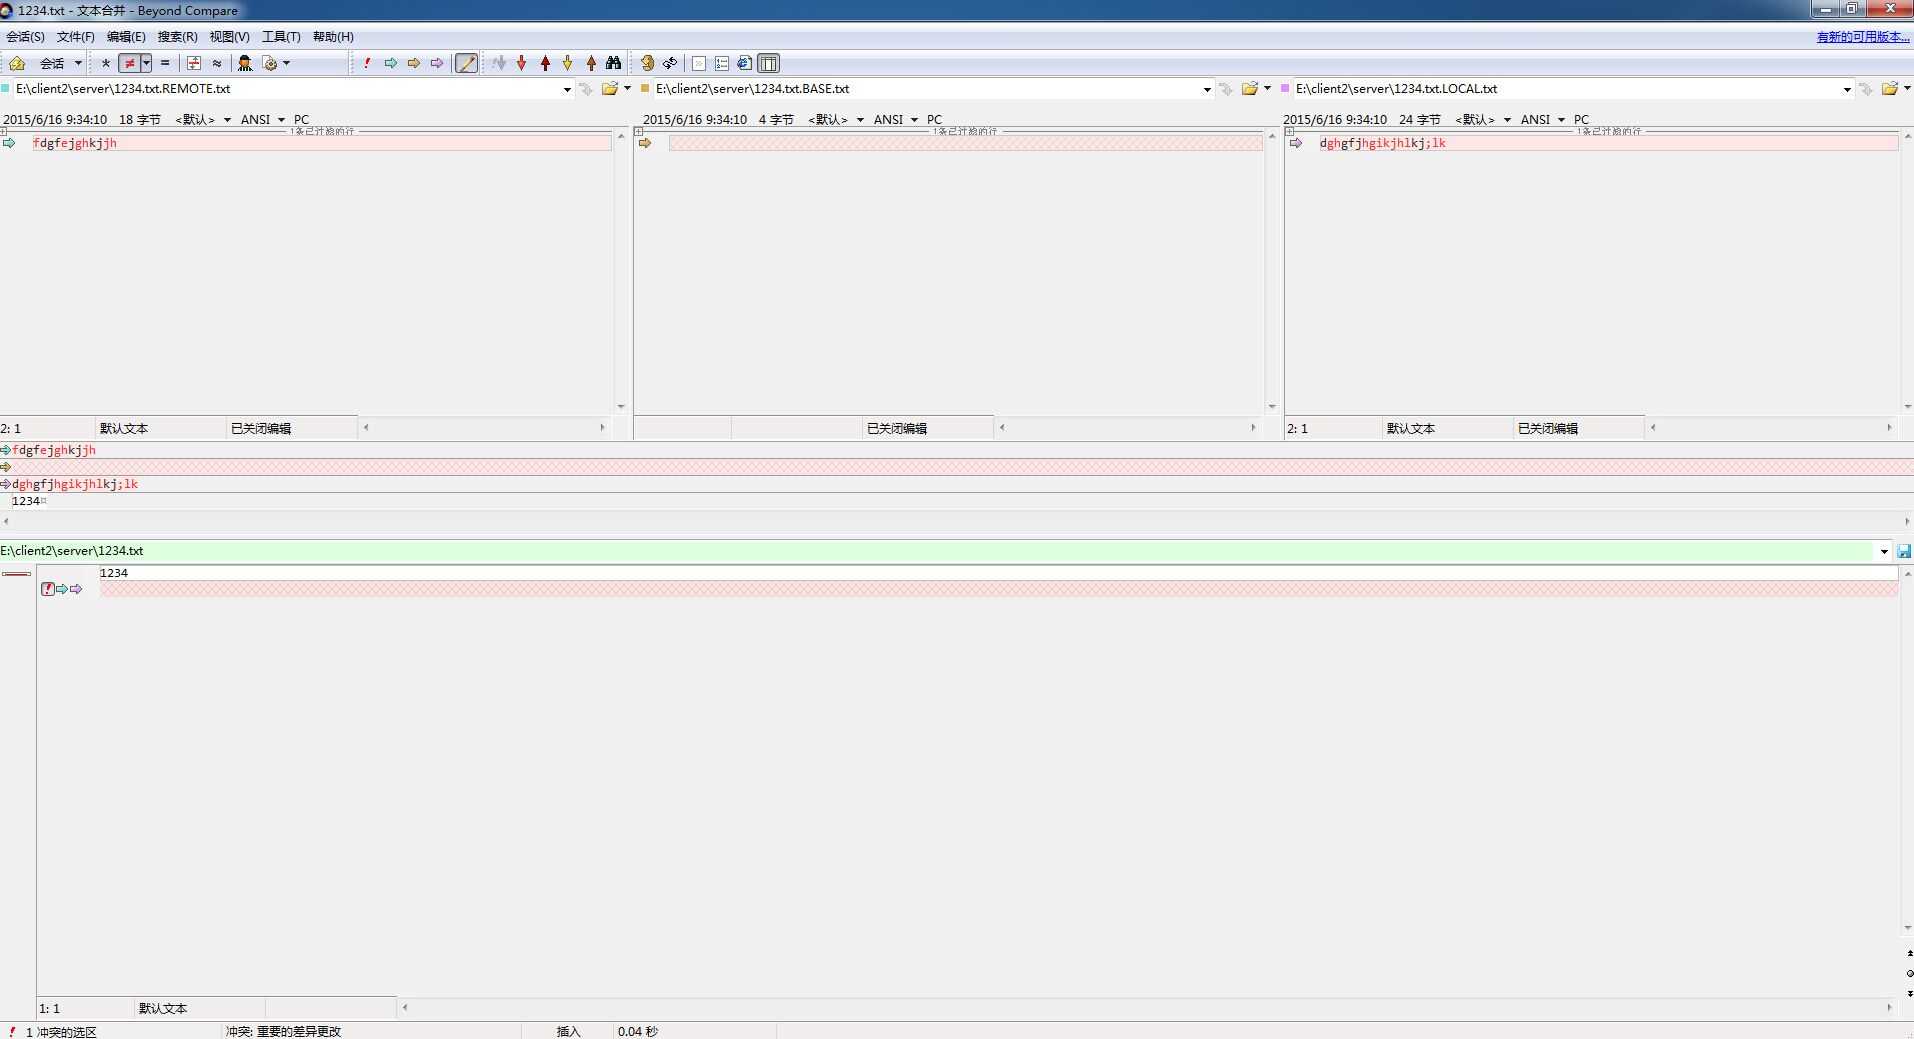This screenshot has height=1039, width=1914.
Task: Open folder browse icon for LOCAL file
Action: (x=1889, y=89)
